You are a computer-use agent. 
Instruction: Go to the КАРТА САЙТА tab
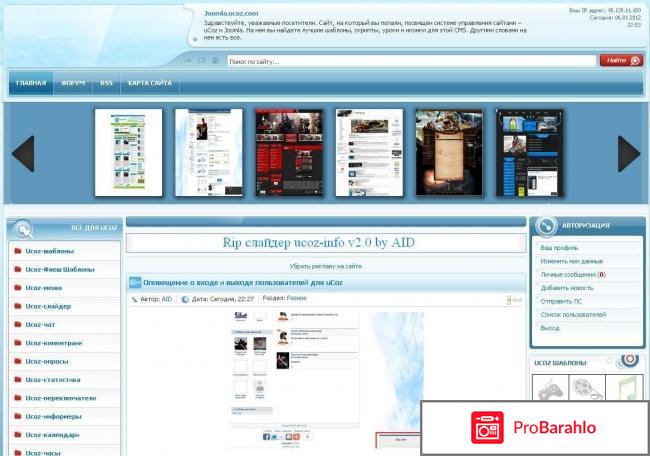tap(147, 84)
